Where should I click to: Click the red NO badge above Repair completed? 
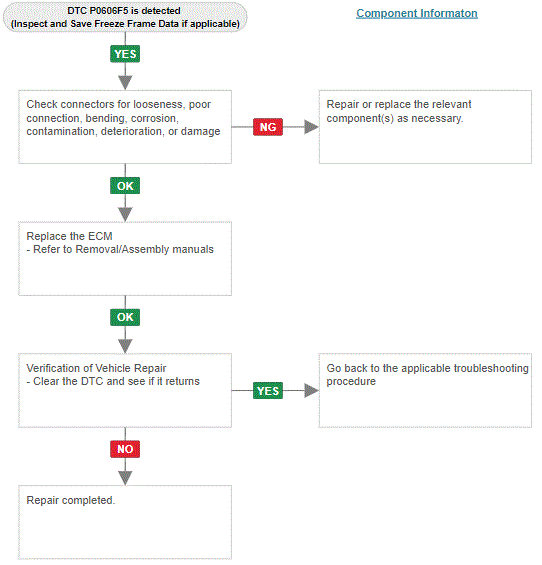point(125,449)
